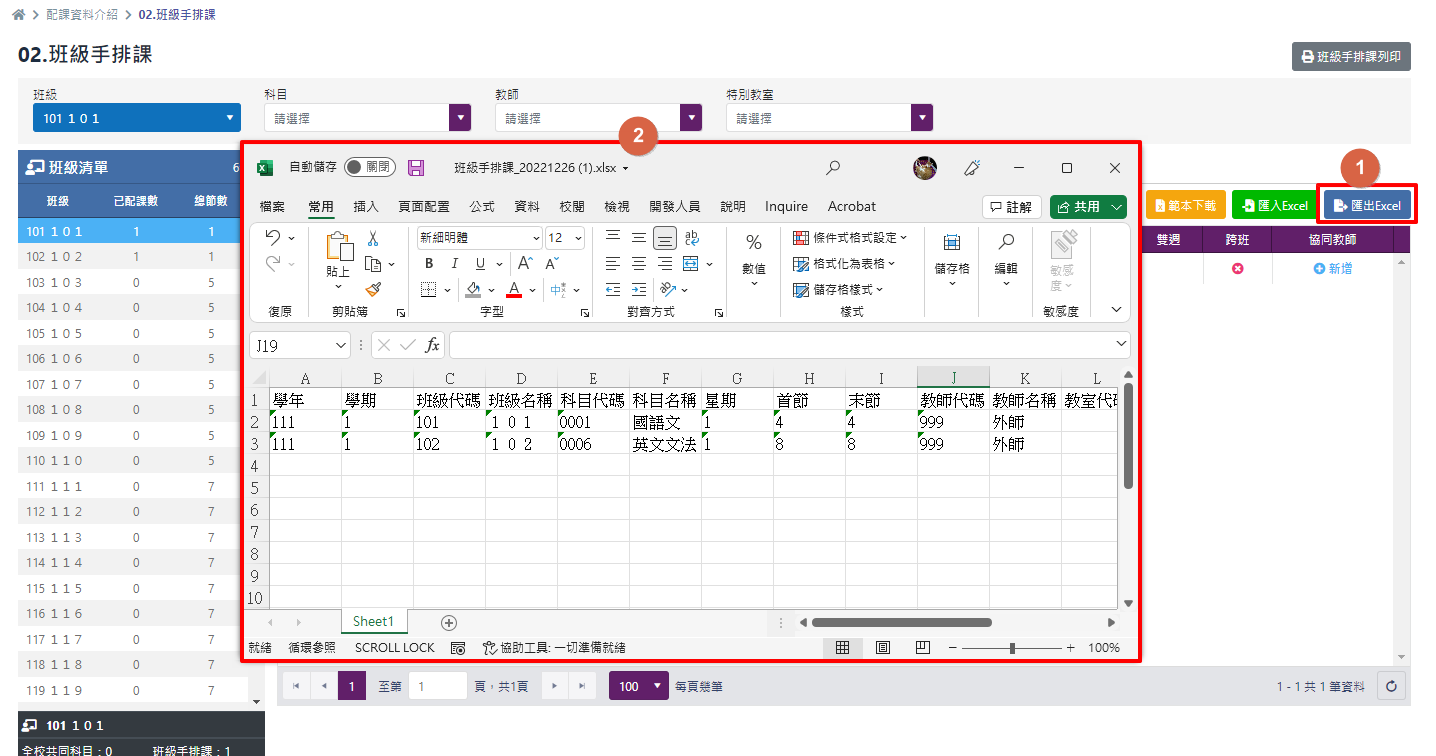Click the Excel zoom slider handle

(1012, 648)
